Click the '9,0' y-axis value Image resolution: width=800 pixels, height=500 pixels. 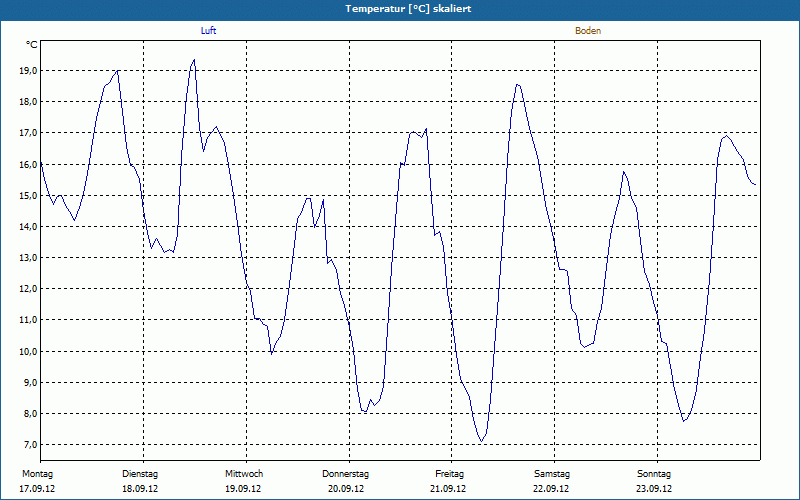pyautogui.click(x=31, y=382)
